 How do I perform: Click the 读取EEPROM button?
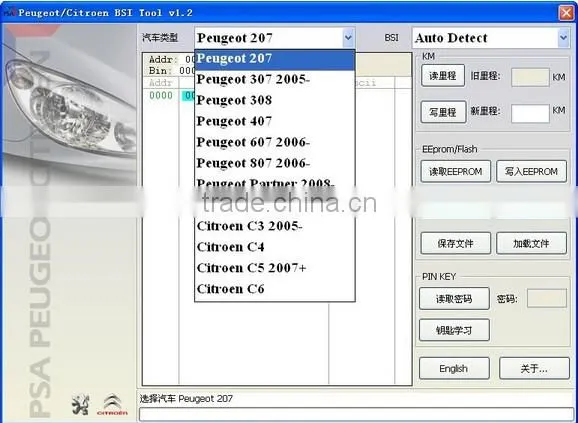[x=456, y=172]
